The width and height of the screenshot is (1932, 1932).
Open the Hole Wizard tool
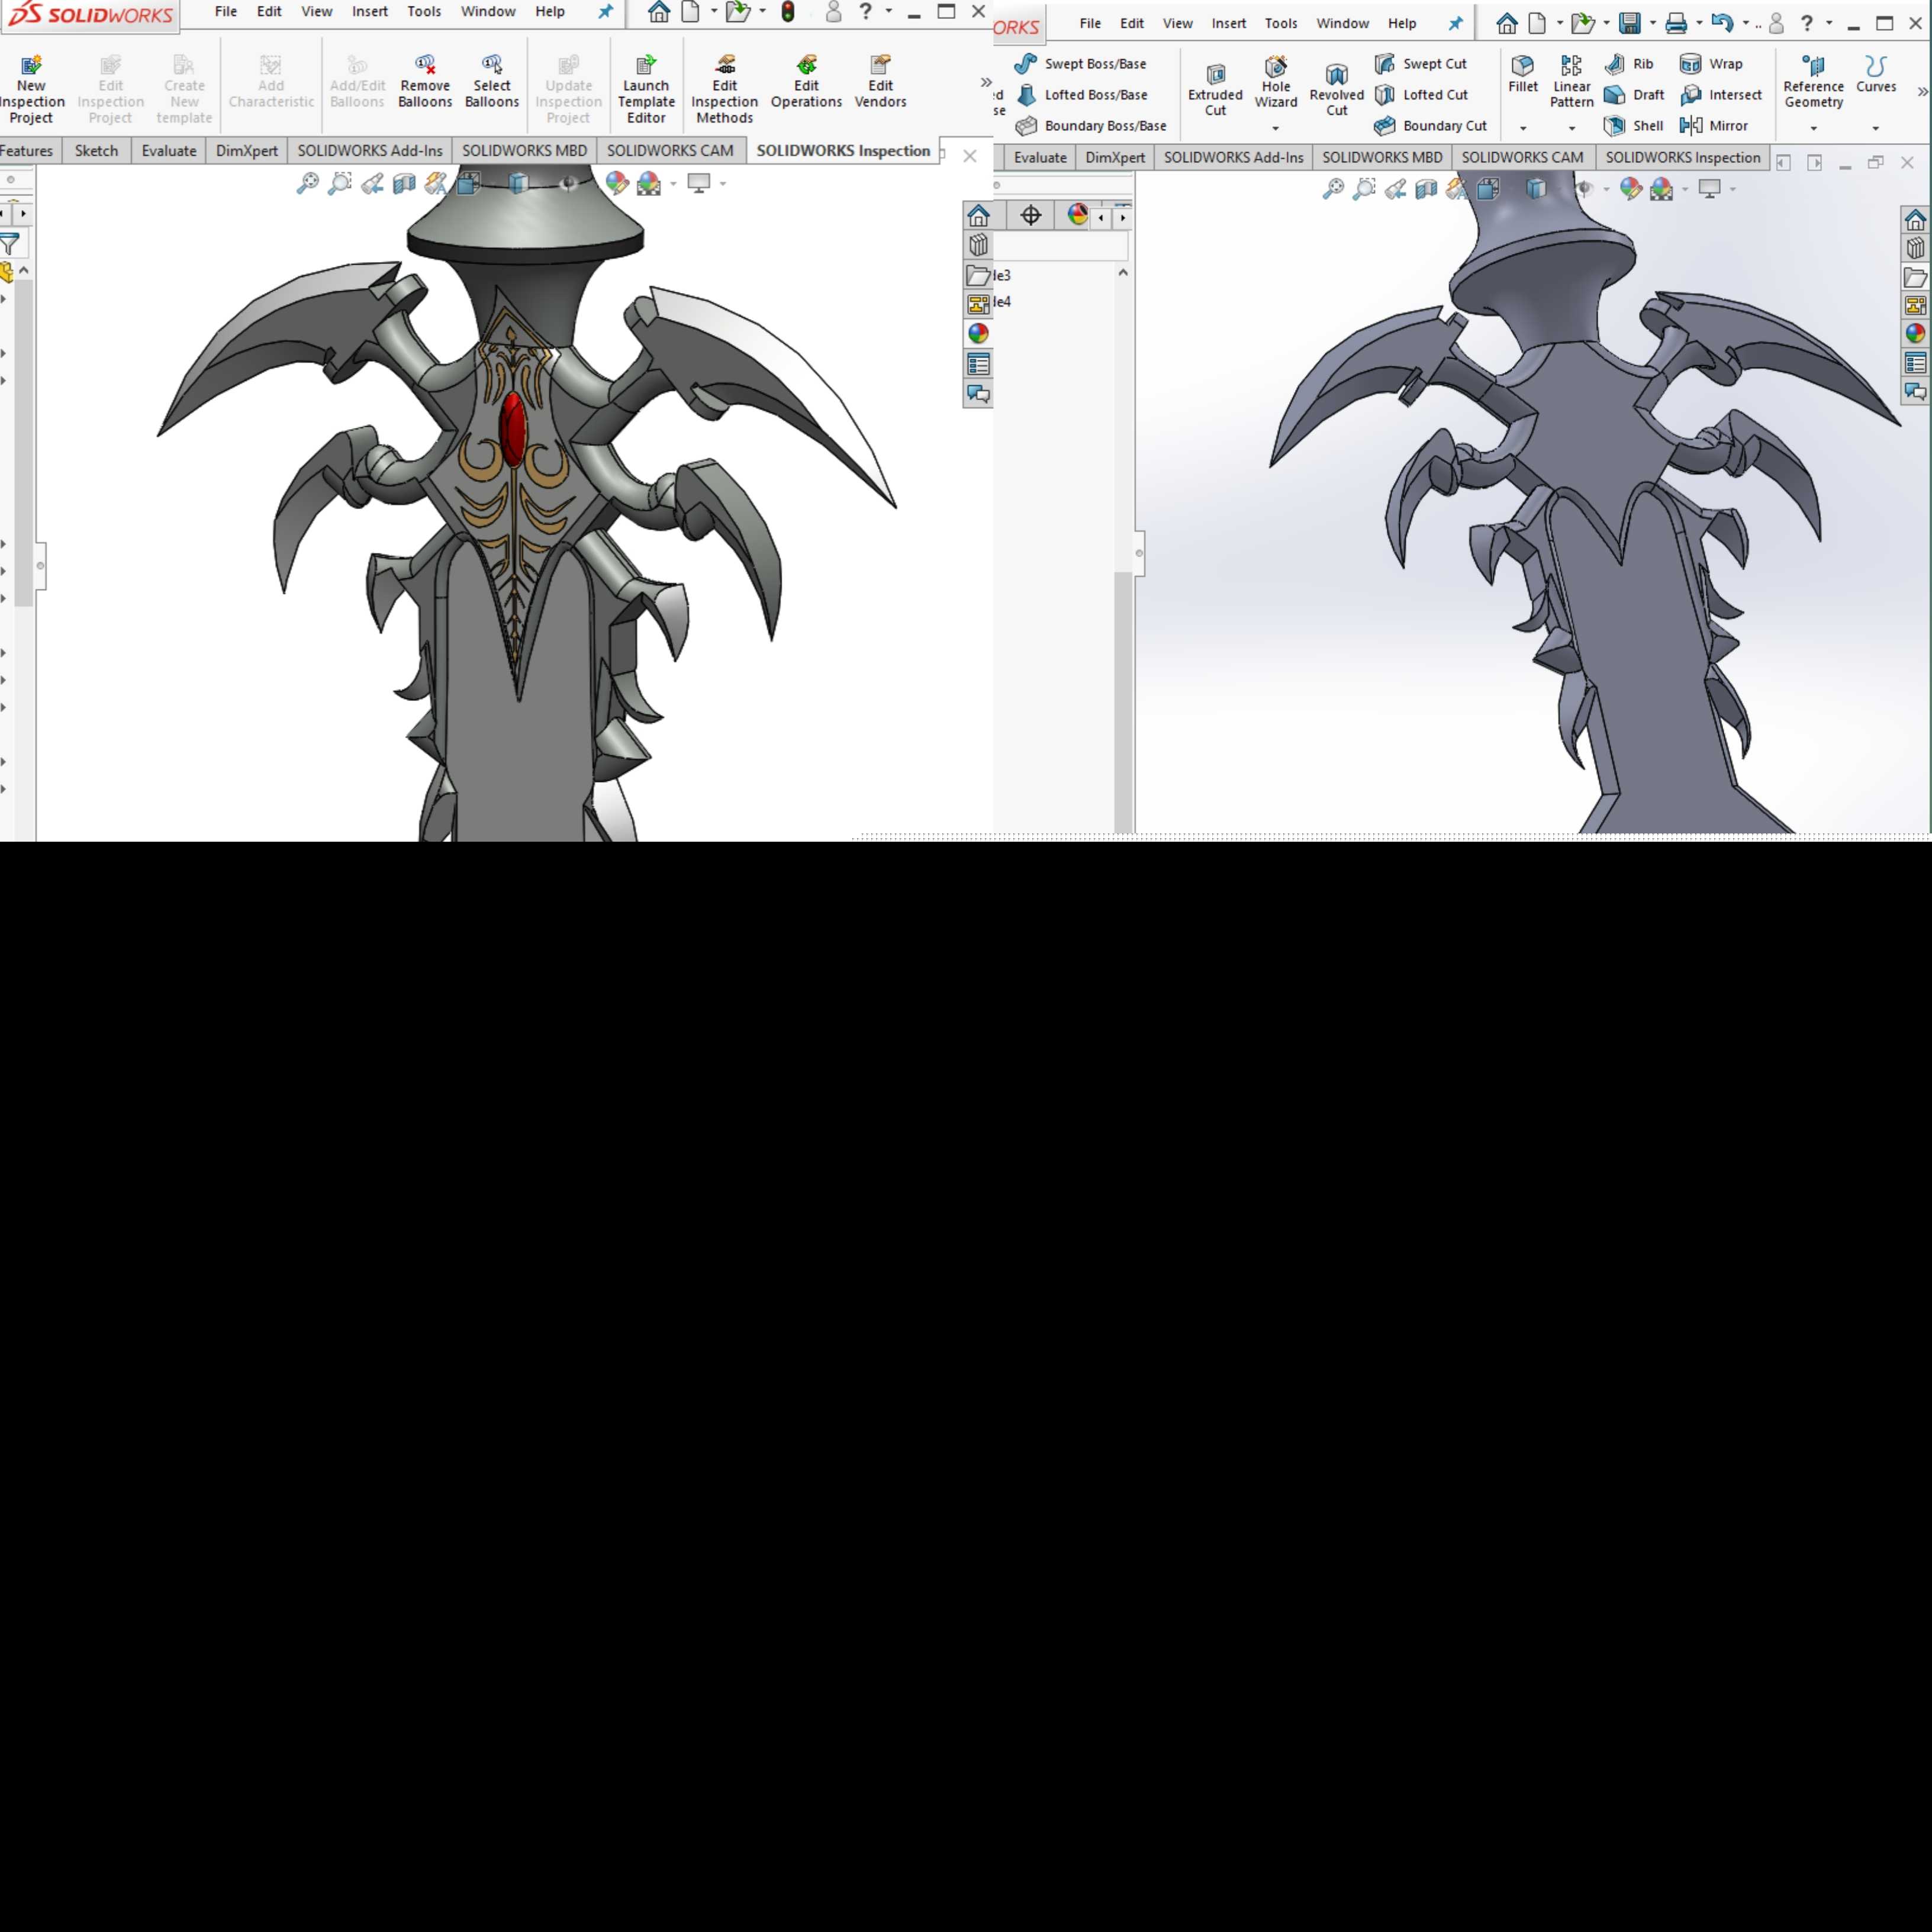point(1276,82)
